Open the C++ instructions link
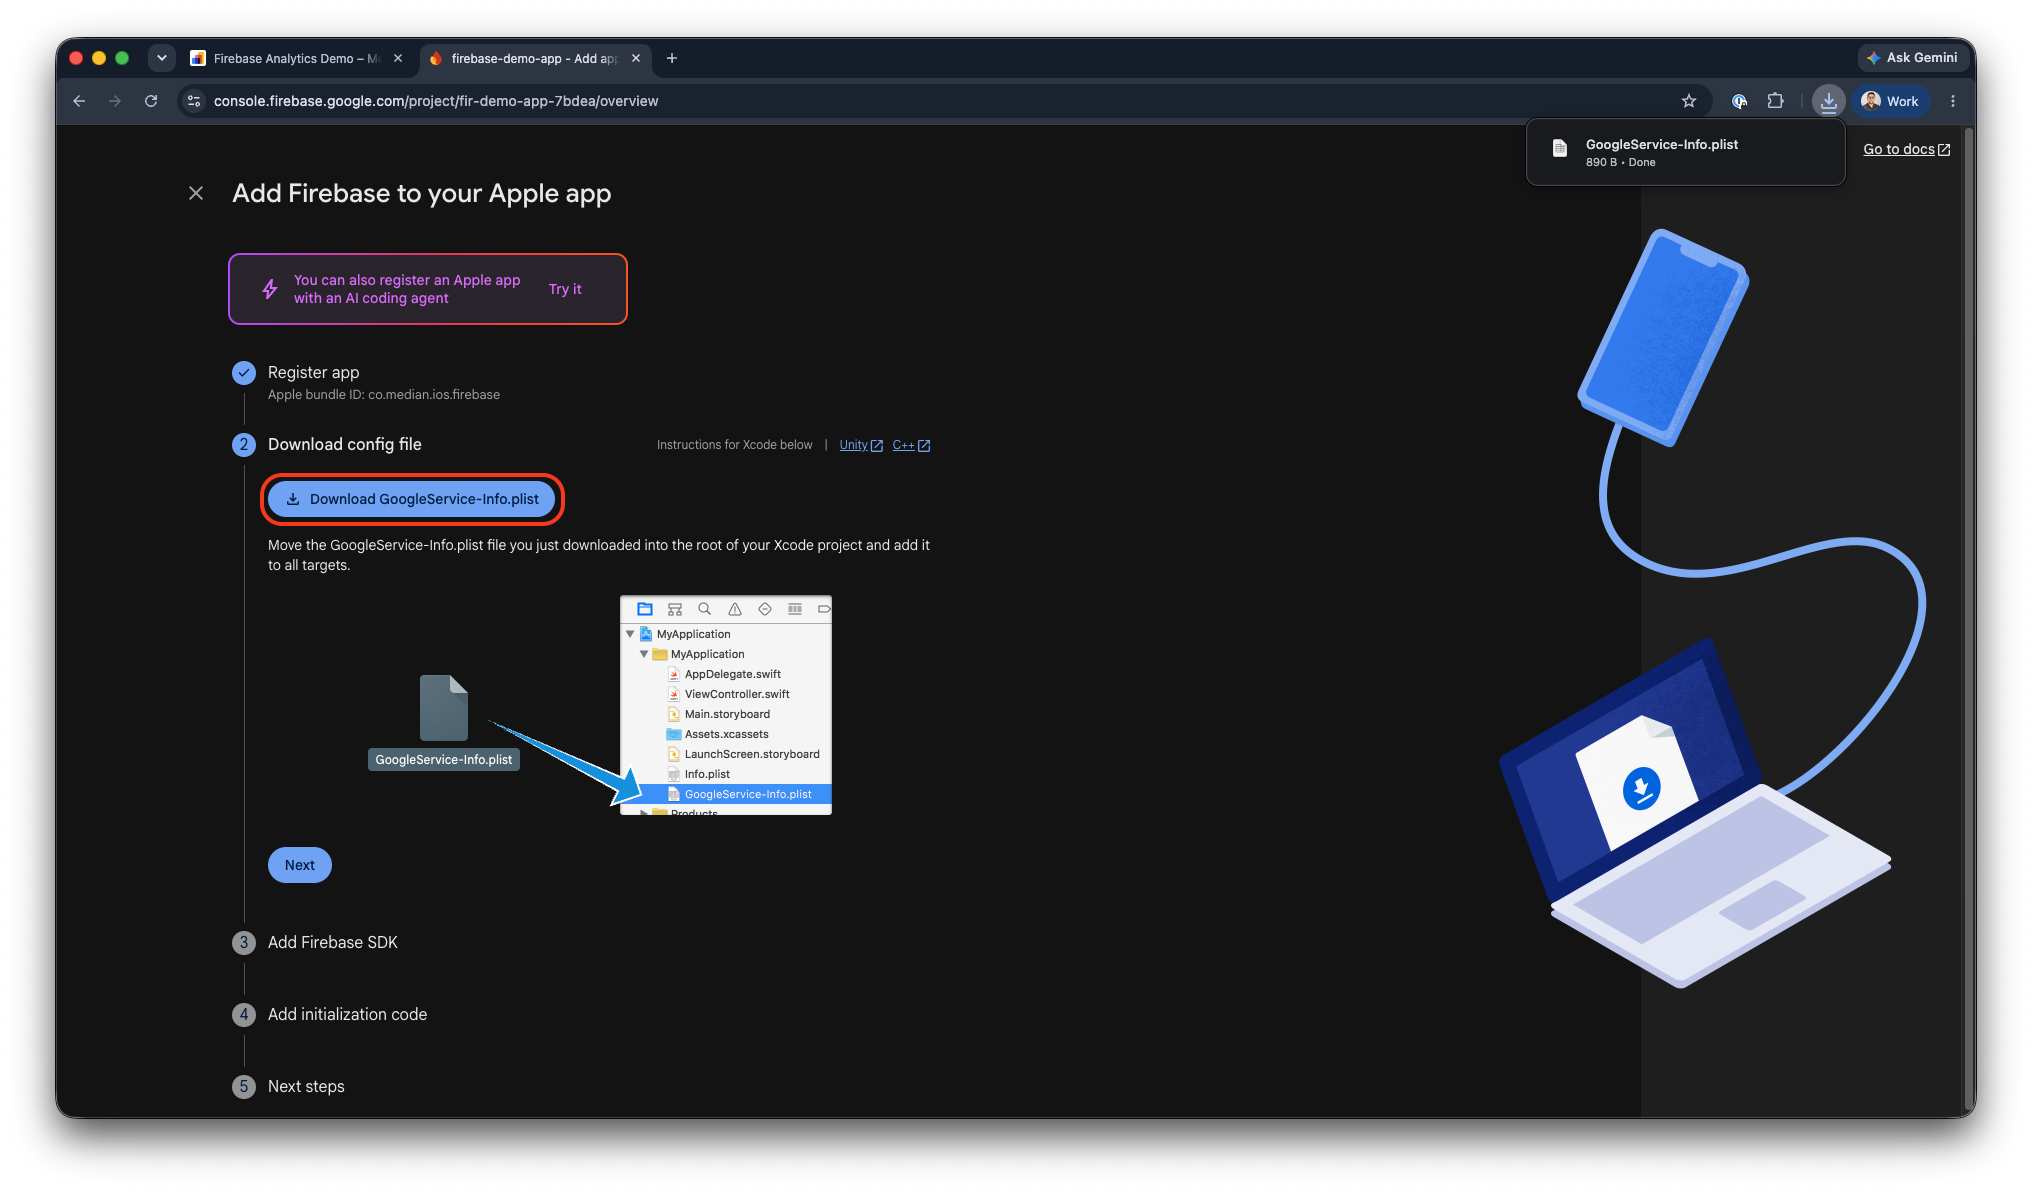 coord(911,445)
